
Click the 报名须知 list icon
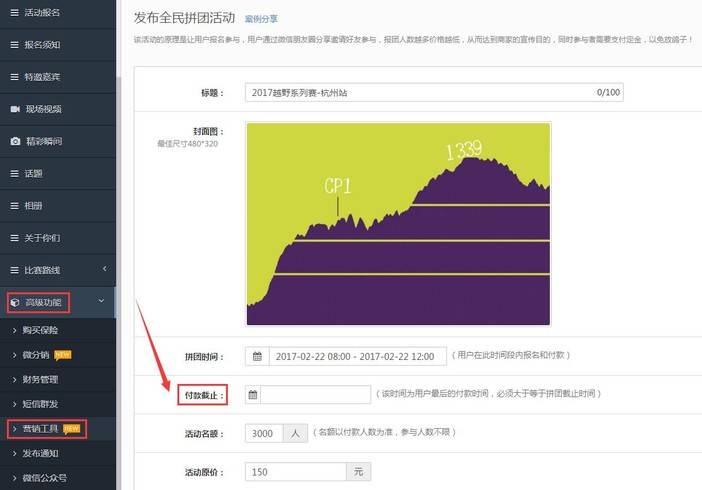click(x=15, y=45)
